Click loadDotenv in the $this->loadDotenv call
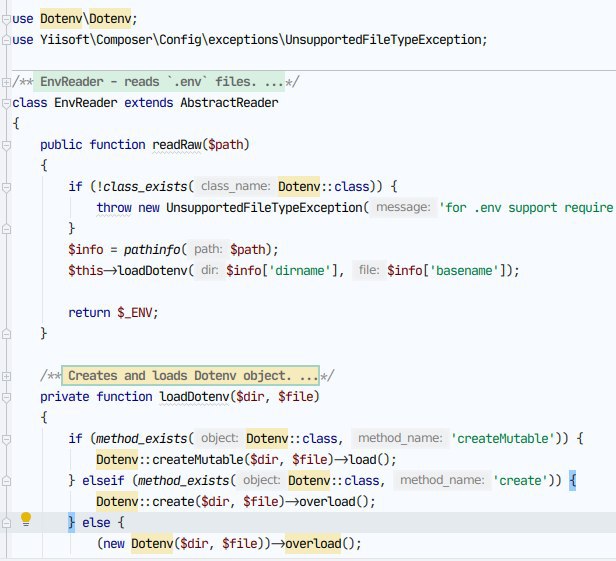Viewport: 616px width, 561px height. click(152, 271)
